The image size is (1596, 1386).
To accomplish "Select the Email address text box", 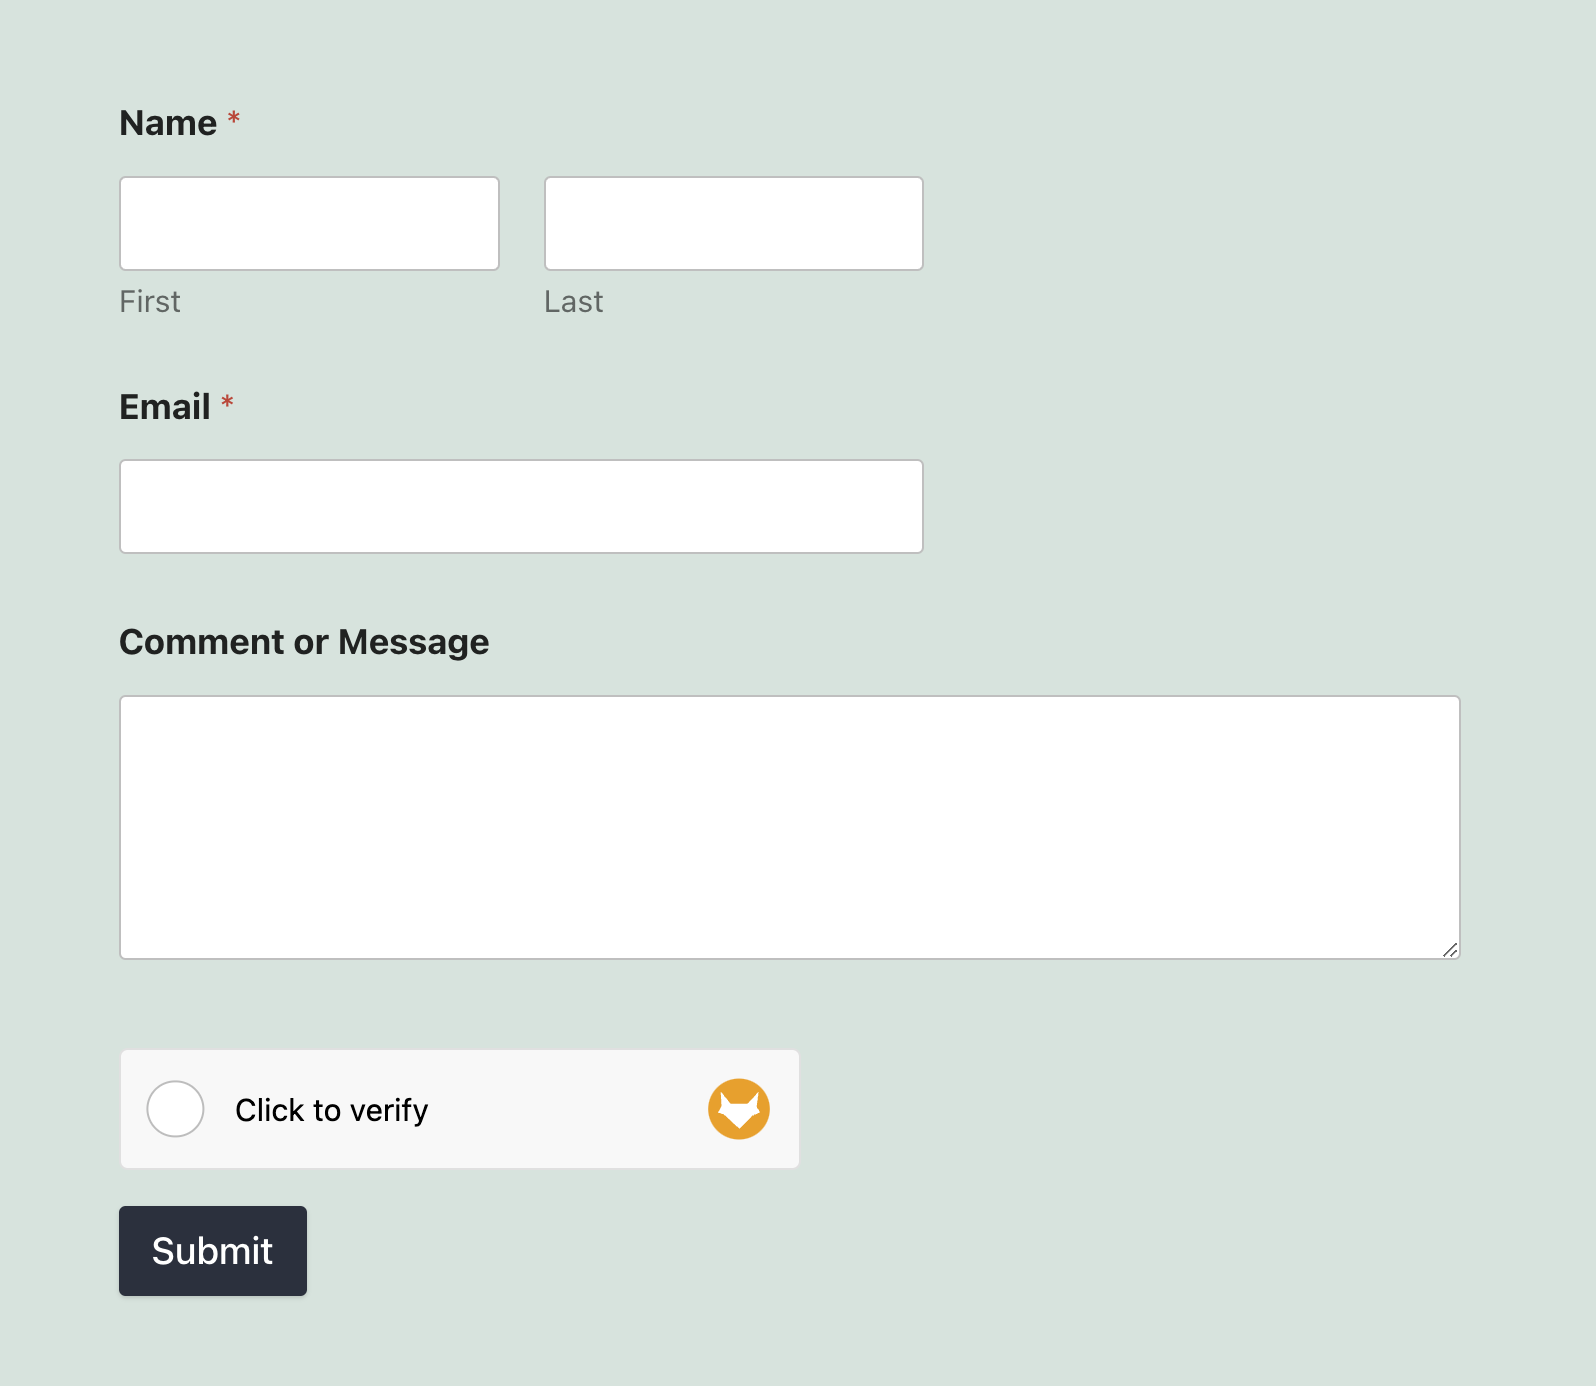I will (521, 506).
